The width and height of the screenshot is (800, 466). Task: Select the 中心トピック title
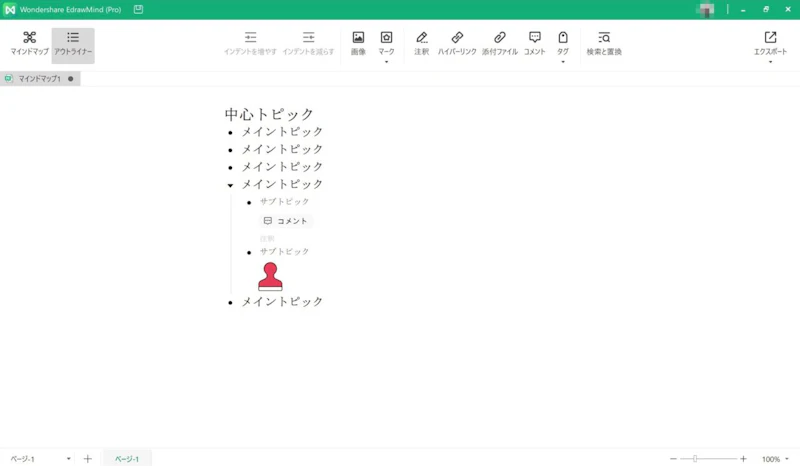[x=269, y=114]
